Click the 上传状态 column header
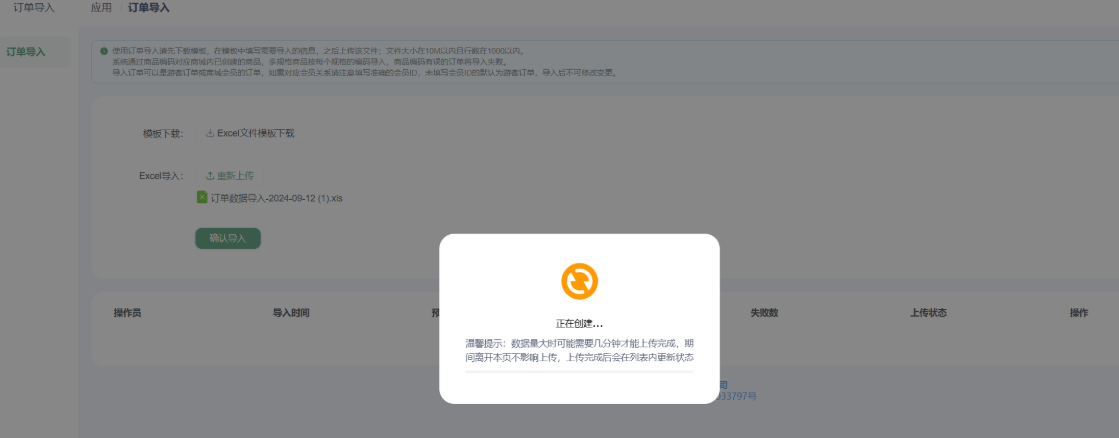Viewport: 1119px width, 438px height. [928, 313]
